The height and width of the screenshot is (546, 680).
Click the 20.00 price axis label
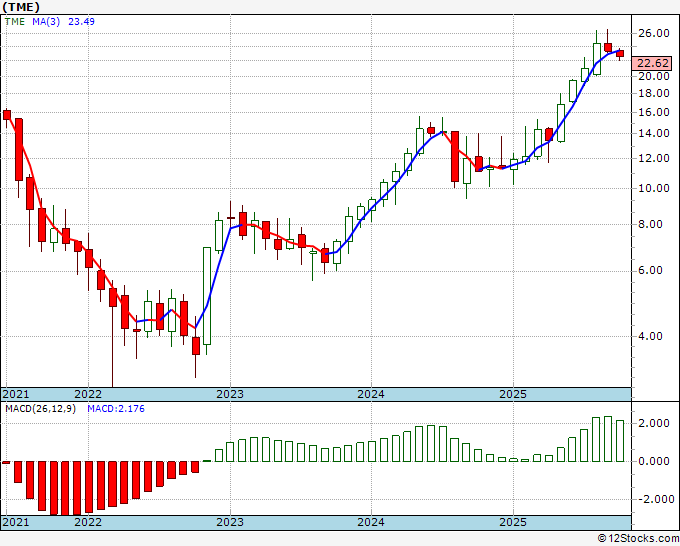[654, 76]
